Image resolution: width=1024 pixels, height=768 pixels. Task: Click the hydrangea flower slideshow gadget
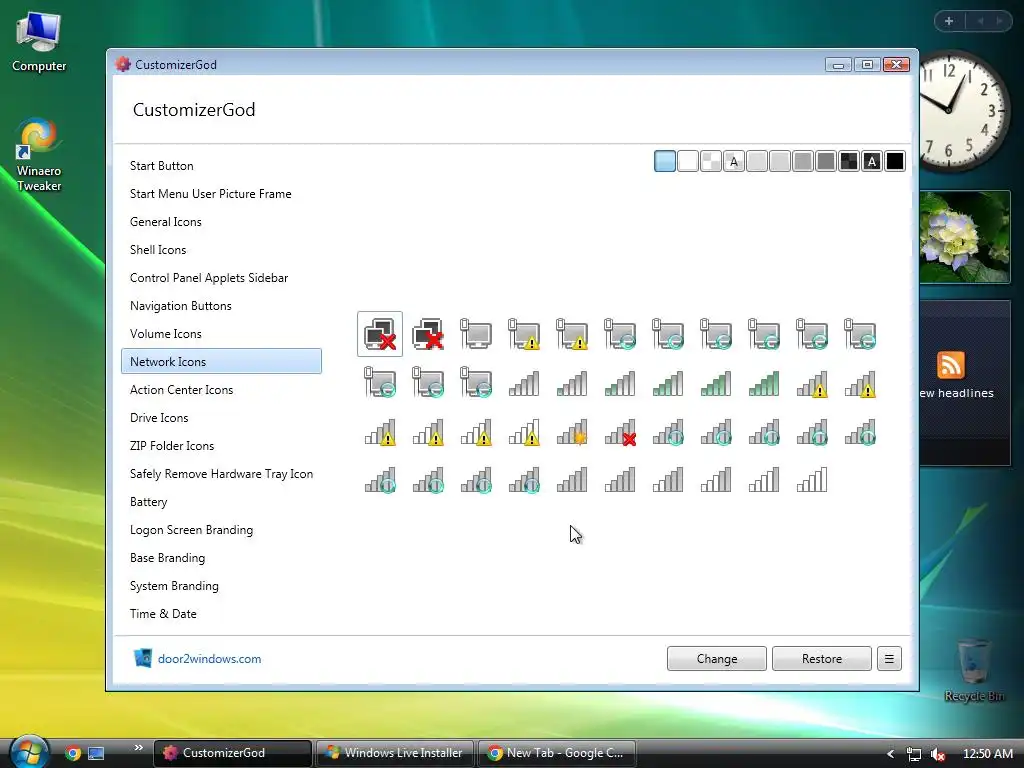coord(965,236)
